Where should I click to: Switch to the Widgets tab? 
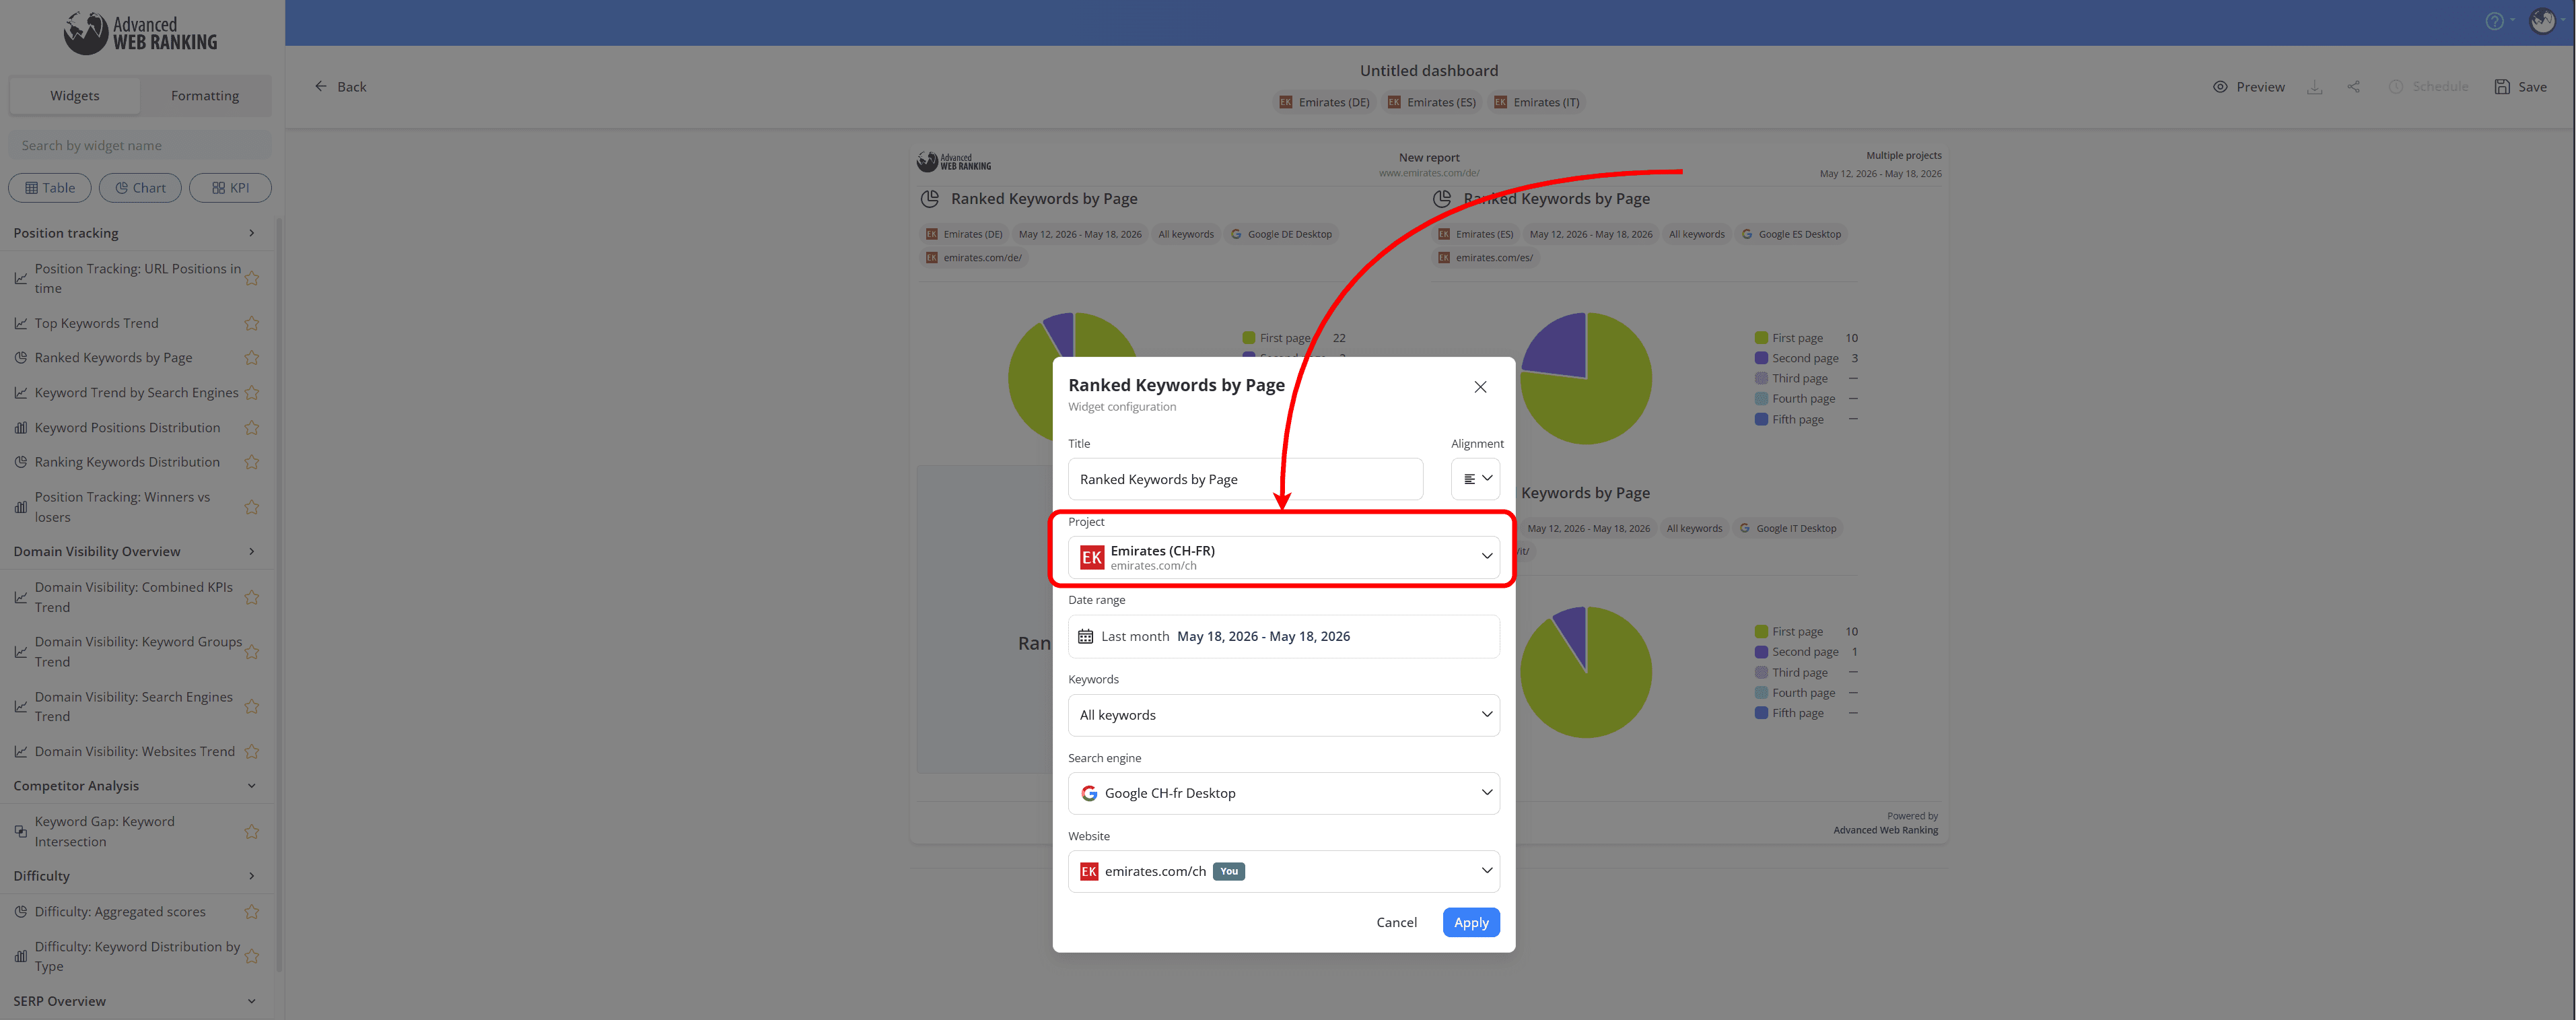(75, 96)
